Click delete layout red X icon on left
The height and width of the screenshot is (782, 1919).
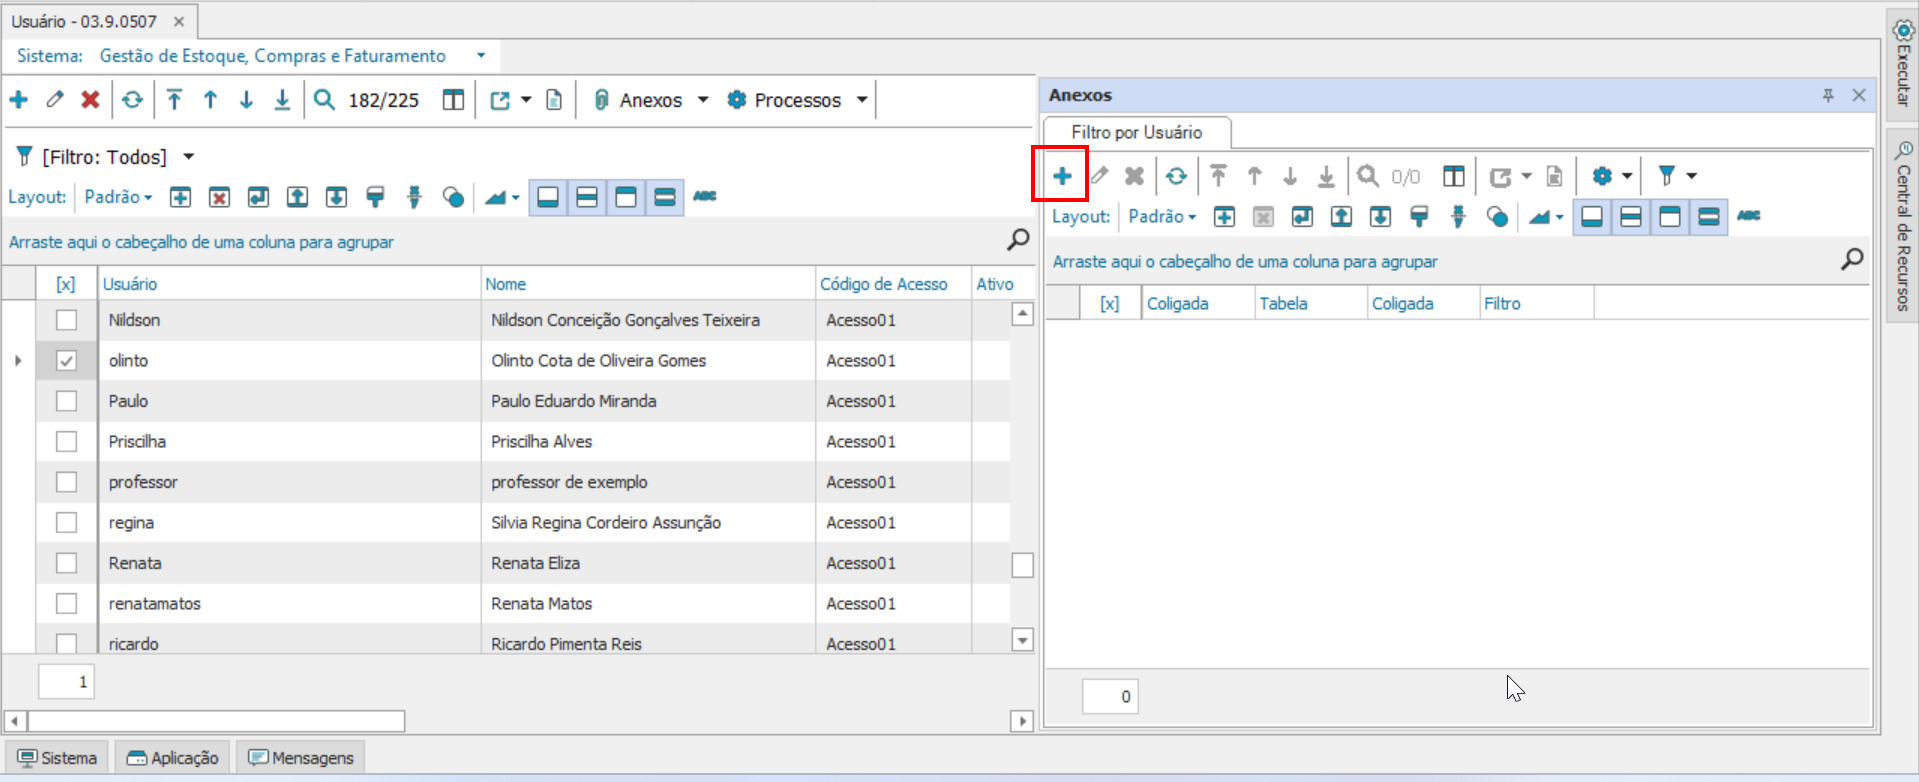[x=219, y=197]
